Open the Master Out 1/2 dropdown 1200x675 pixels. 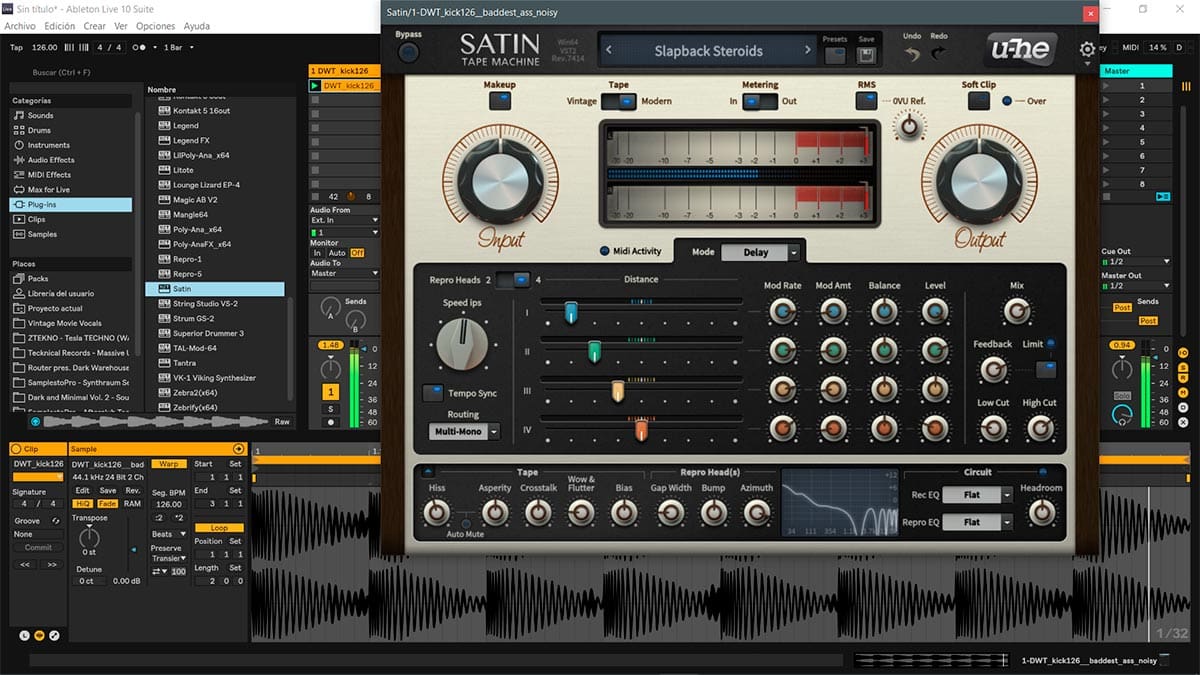(1136, 286)
